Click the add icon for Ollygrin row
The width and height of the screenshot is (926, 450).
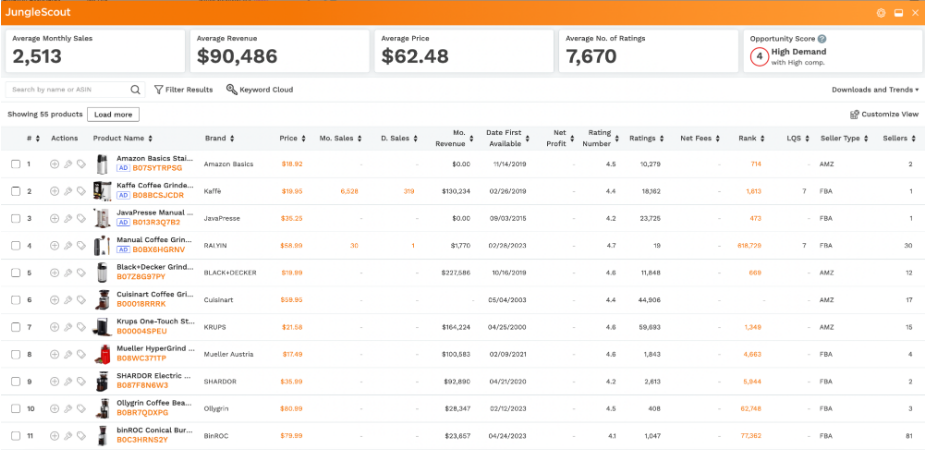(54, 409)
